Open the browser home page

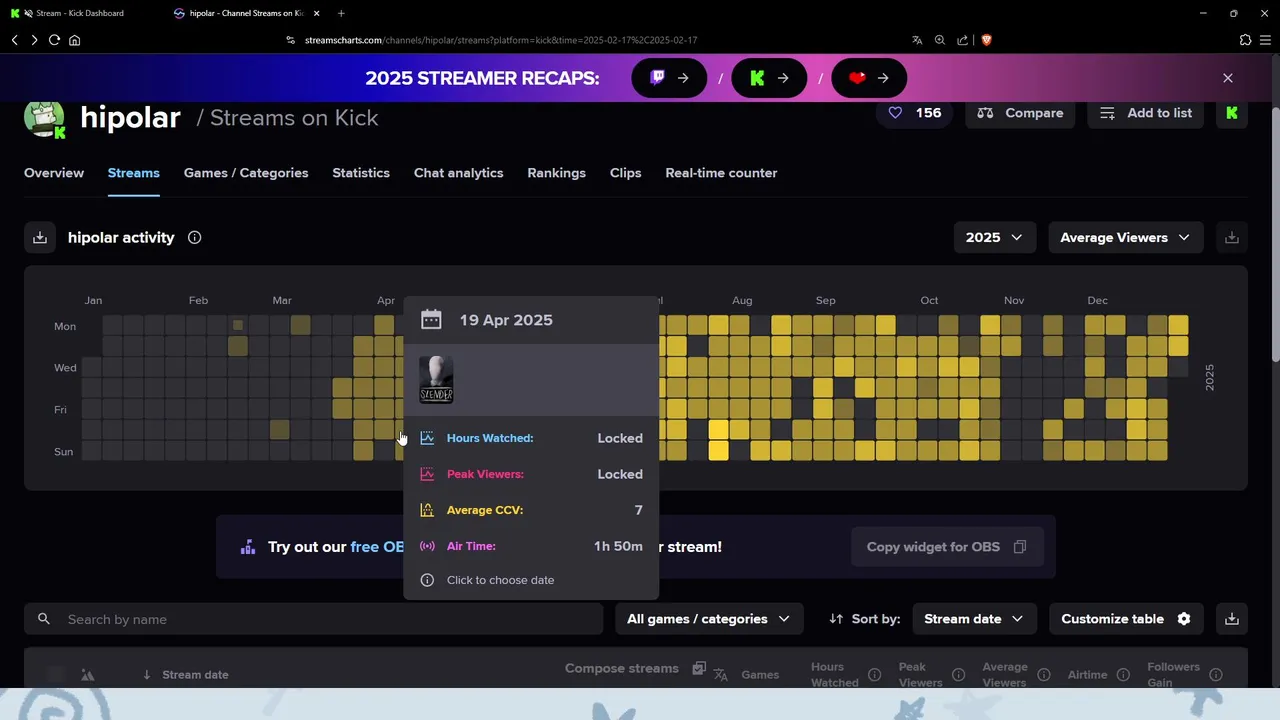point(74,40)
